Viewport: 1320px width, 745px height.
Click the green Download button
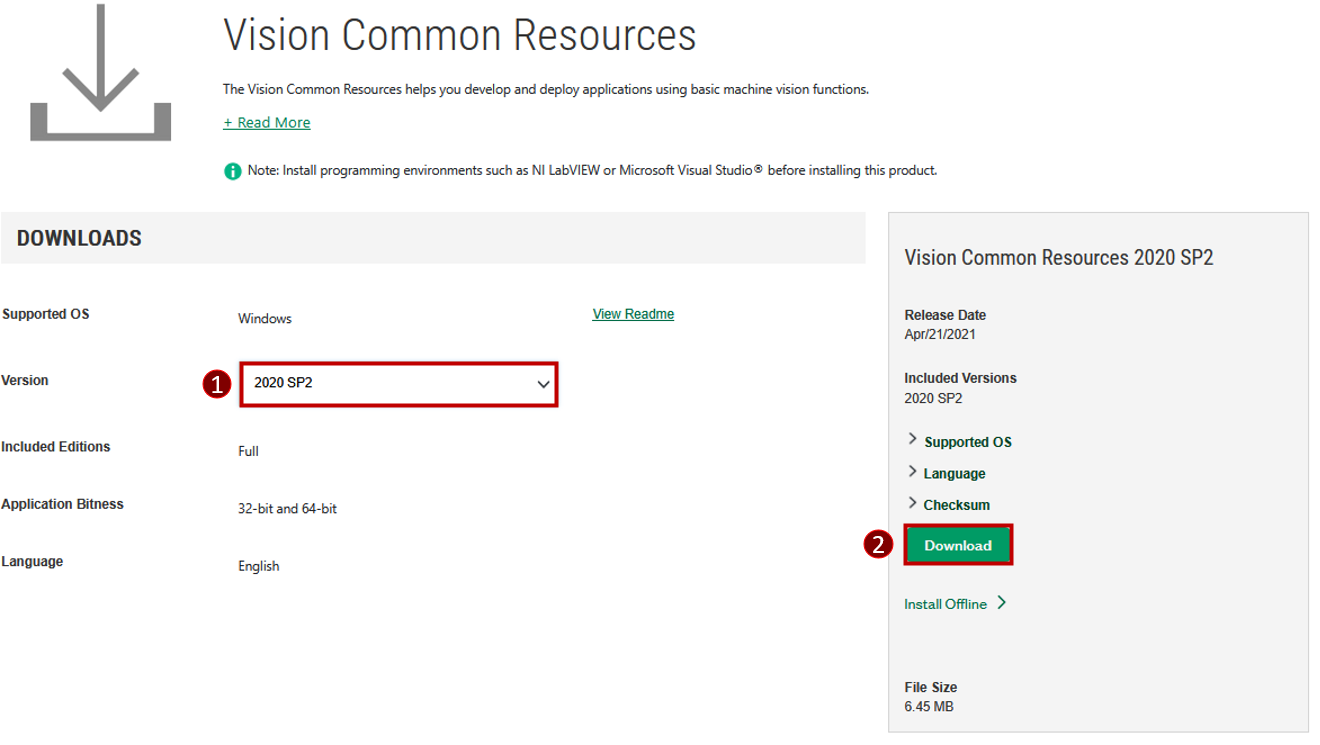pos(957,544)
